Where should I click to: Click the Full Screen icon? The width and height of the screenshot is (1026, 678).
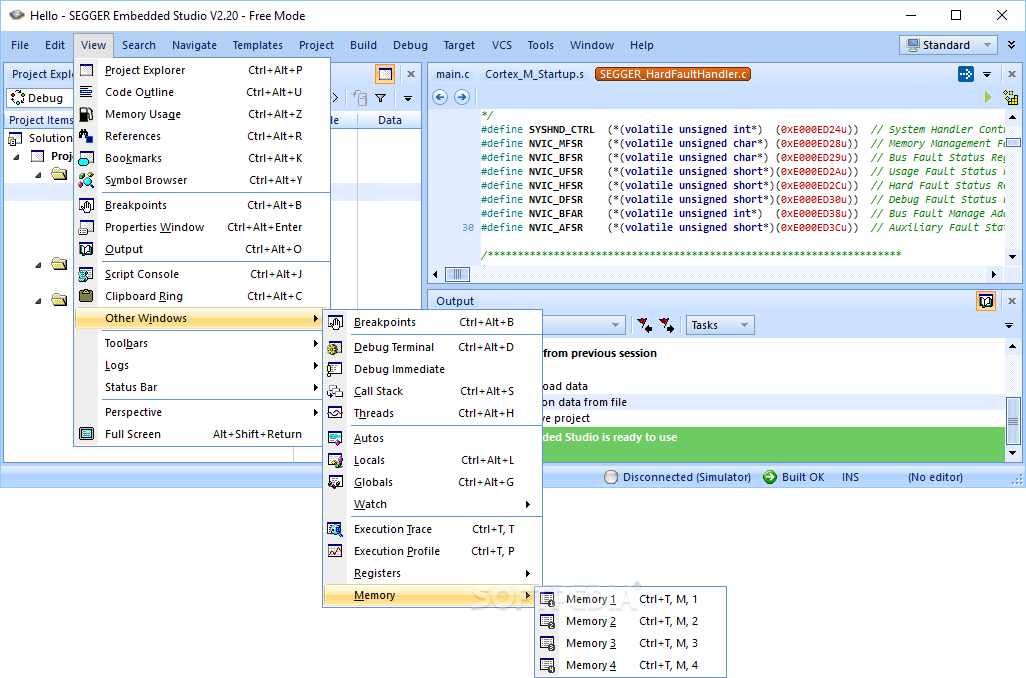(x=86, y=434)
